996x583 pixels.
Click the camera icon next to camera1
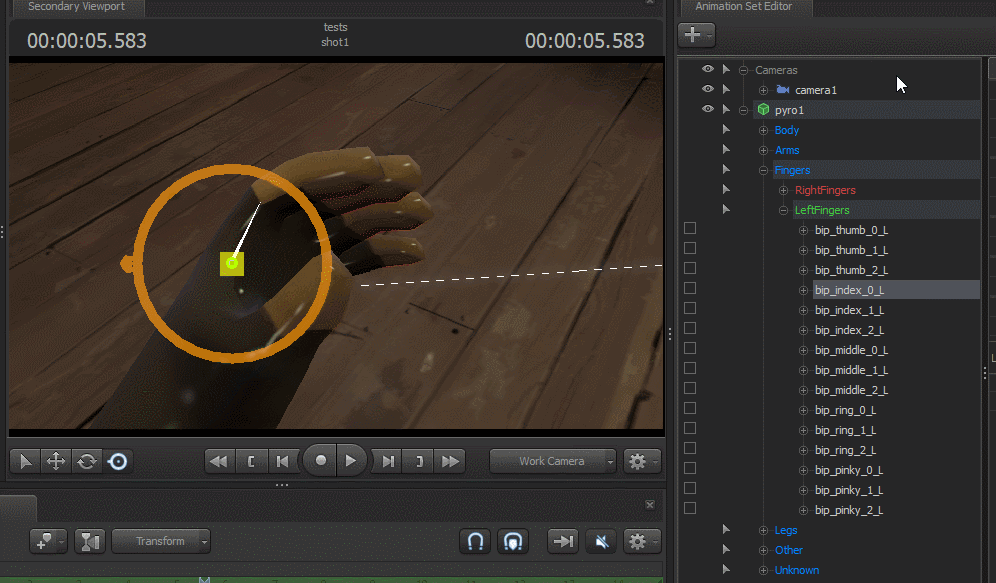(783, 90)
